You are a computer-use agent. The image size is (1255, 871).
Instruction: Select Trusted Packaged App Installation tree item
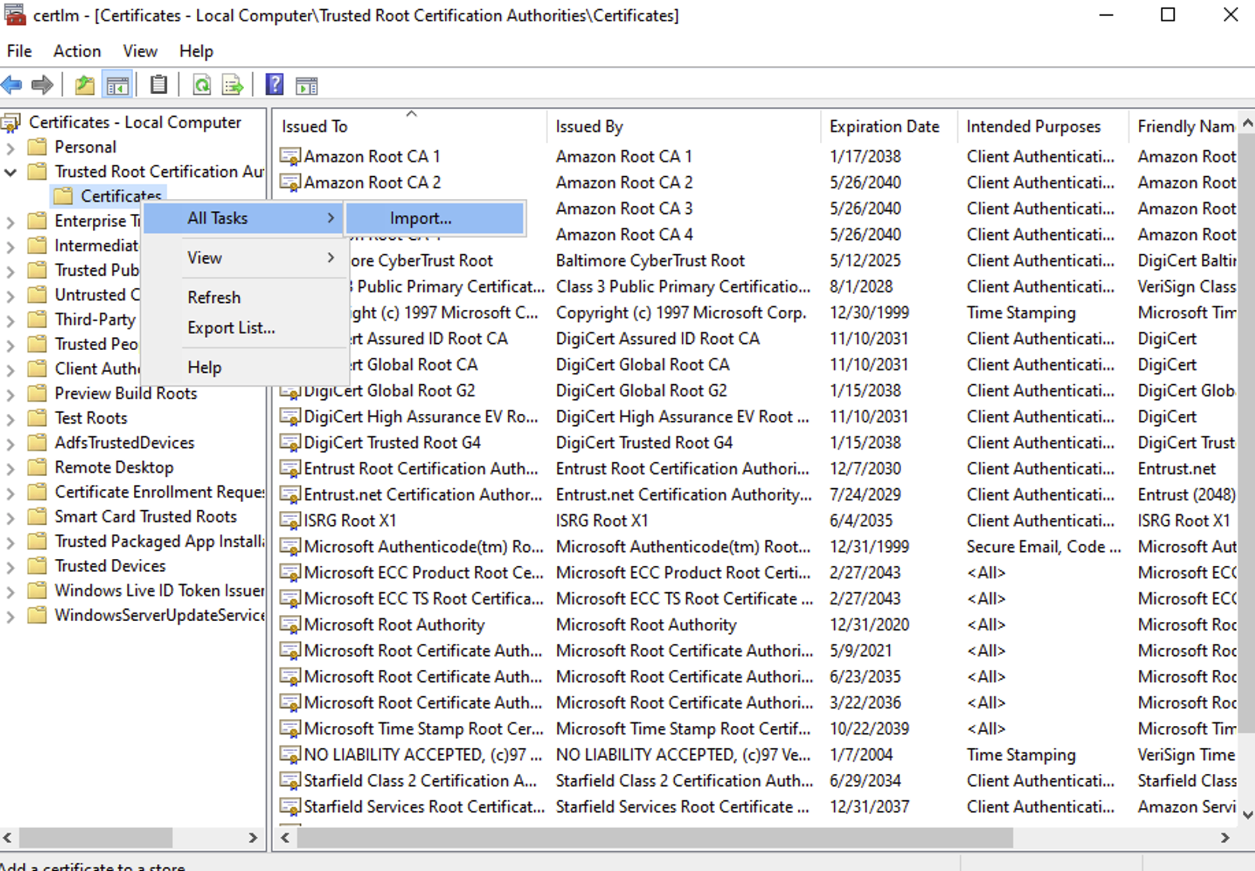click(x=159, y=541)
